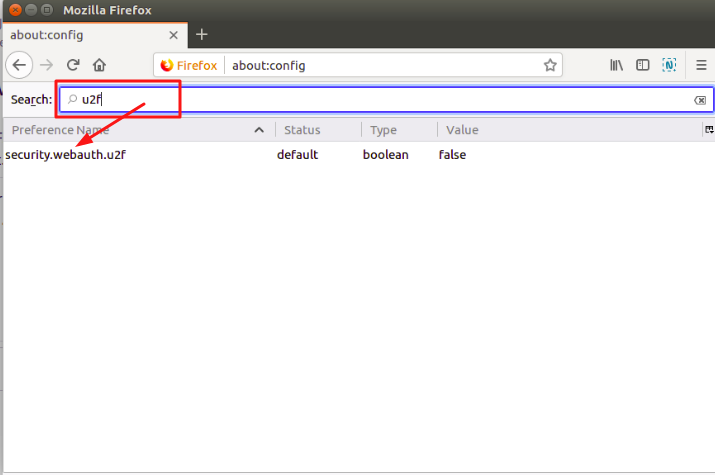Close the Mozilla Firefox window

tap(15, 10)
